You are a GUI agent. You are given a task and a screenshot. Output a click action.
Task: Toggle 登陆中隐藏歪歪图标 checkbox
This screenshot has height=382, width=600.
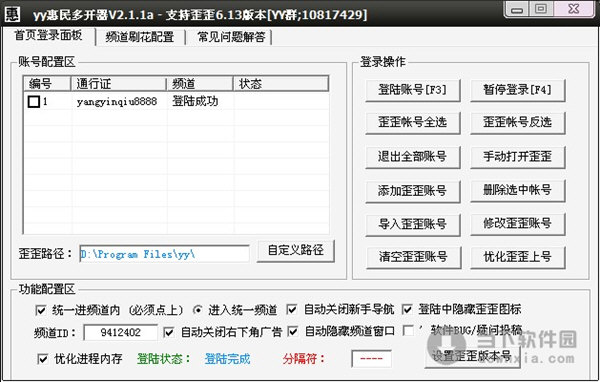pyautogui.click(x=407, y=309)
